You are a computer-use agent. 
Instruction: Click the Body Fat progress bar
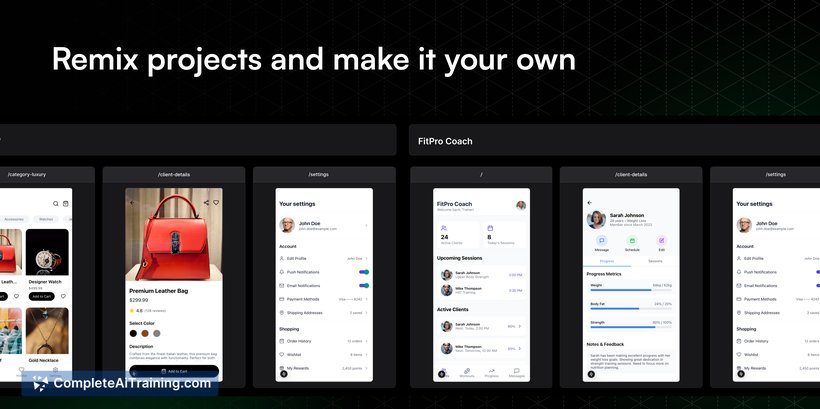tap(631, 309)
